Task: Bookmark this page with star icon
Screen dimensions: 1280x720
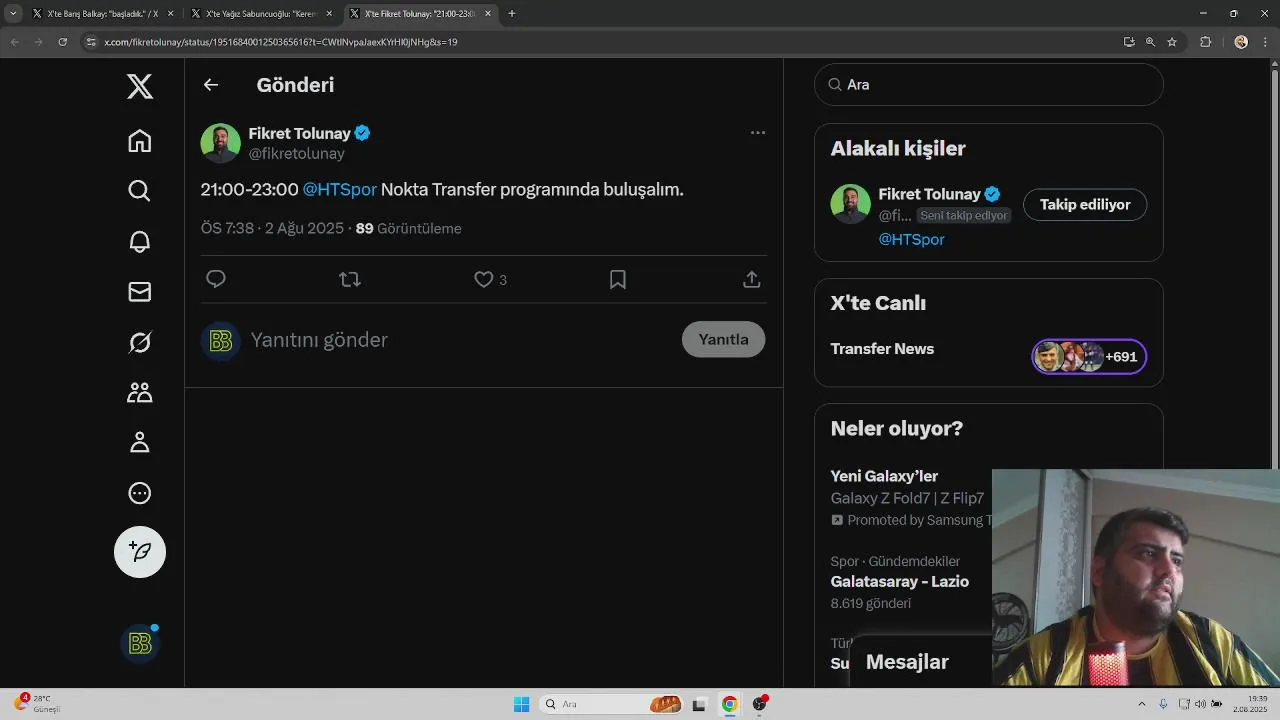Action: click(1172, 42)
